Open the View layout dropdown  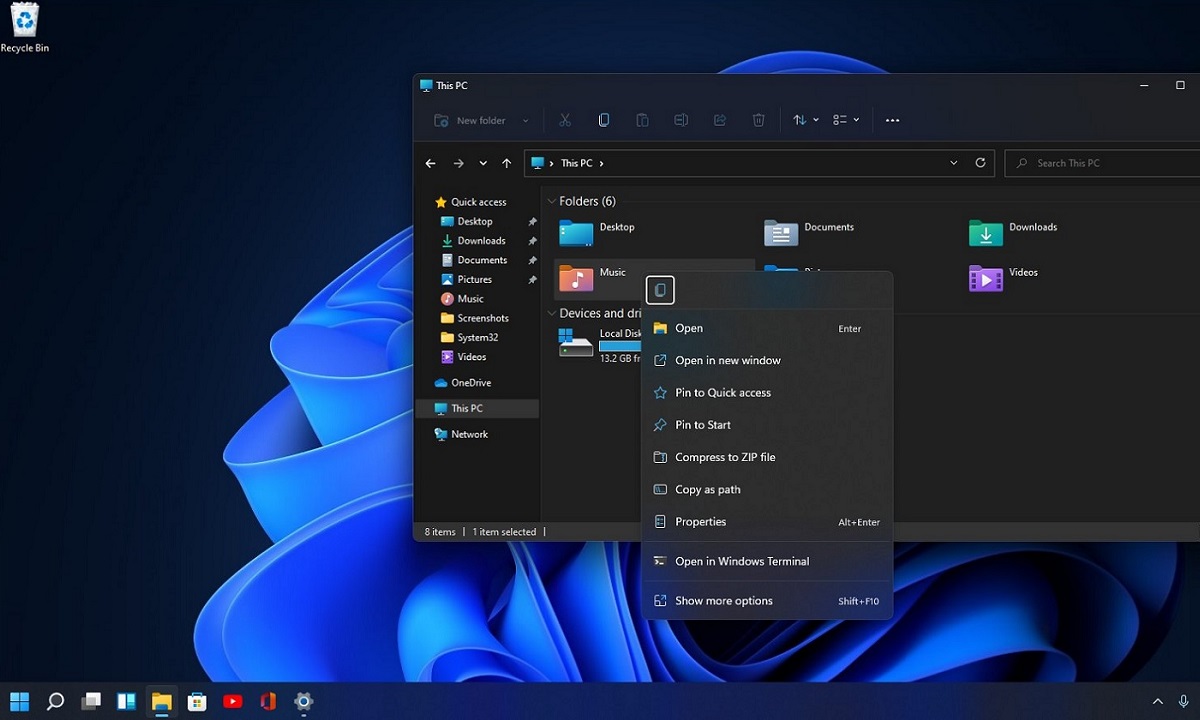click(855, 120)
